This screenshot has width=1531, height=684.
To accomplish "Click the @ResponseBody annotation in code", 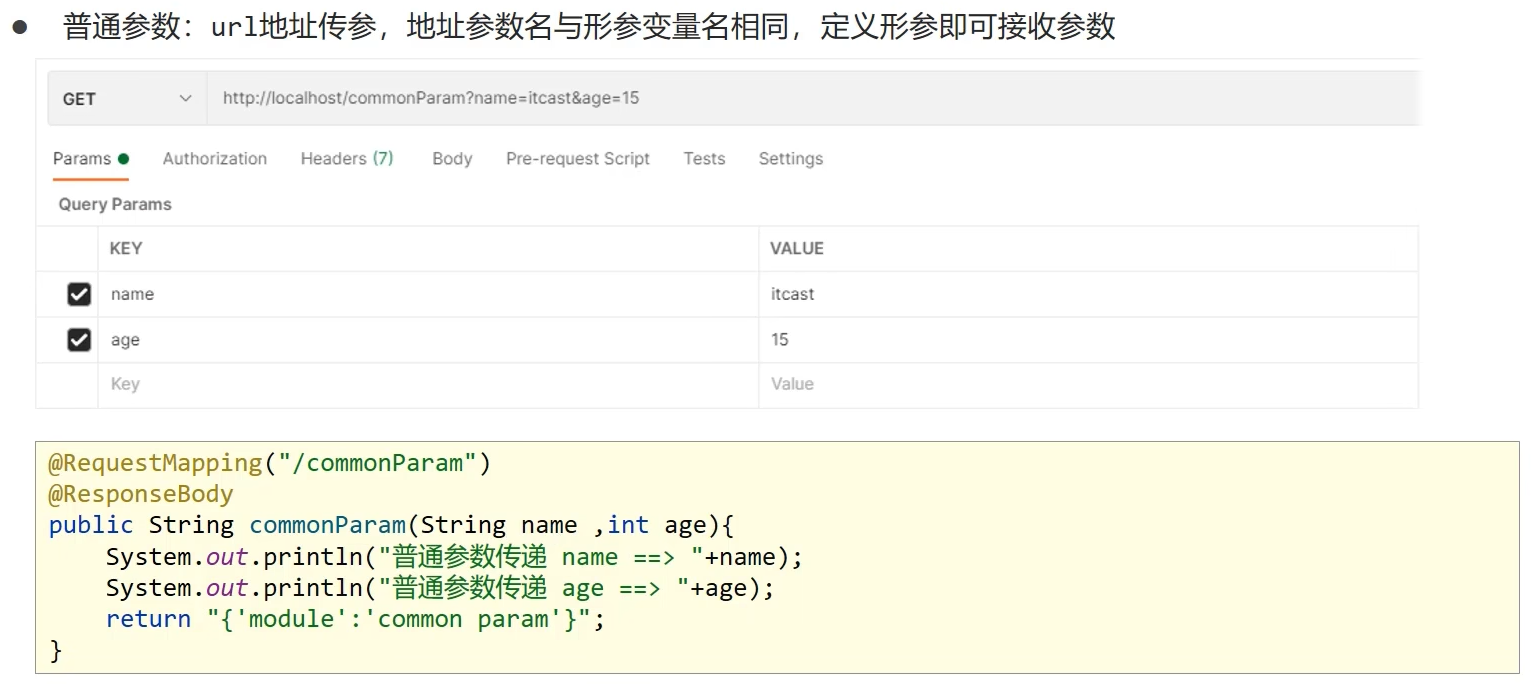I will click(x=141, y=494).
